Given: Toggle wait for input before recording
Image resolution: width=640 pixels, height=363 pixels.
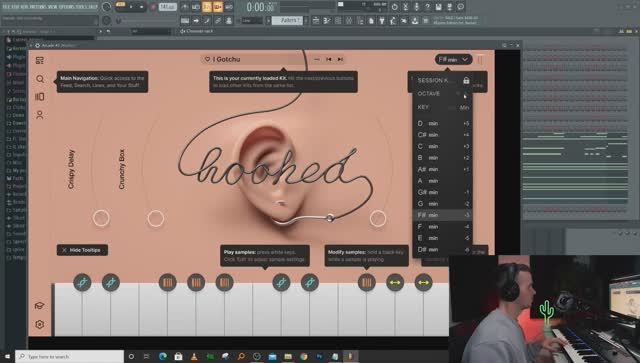Looking at the screenshot, I should (x=196, y=7).
